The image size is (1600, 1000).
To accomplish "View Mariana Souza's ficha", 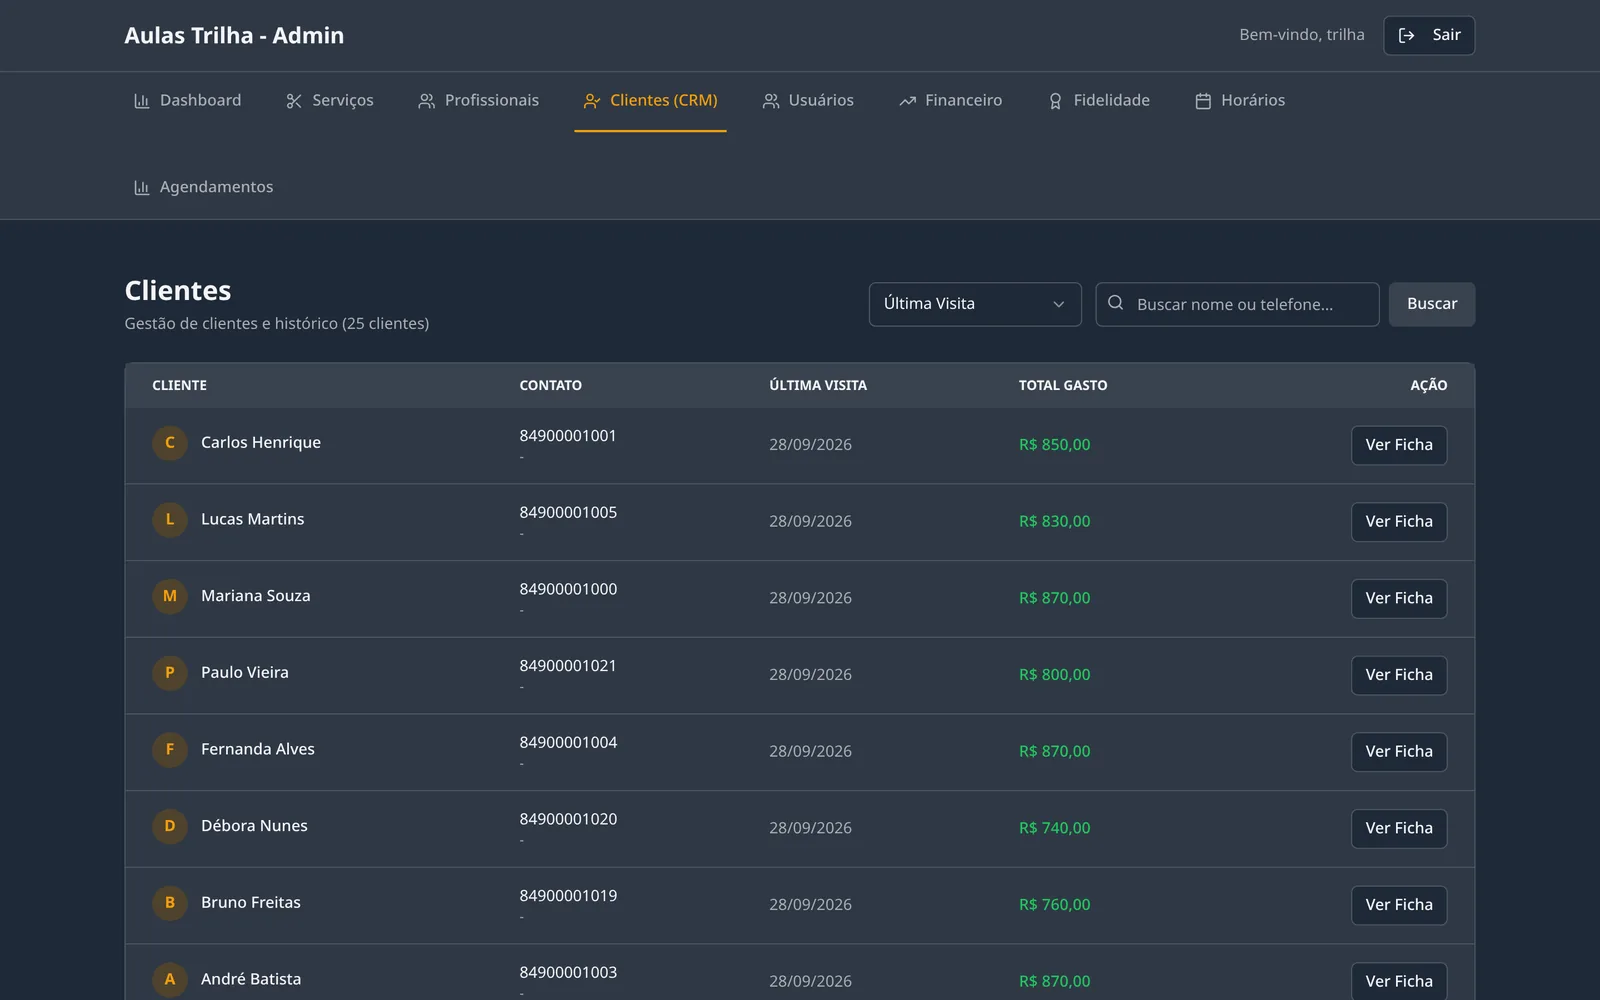I will point(1399,598).
